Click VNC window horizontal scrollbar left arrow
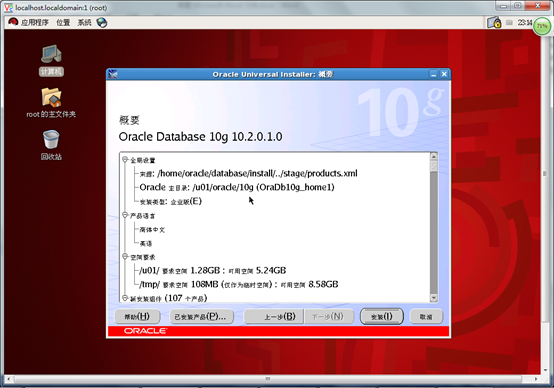554x388 pixels. (8, 379)
